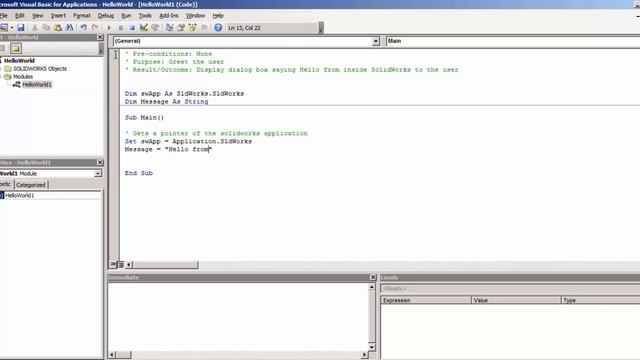Screen dimensions: 640x360
Task: Undo the last edit
Action: click(x=83, y=28)
